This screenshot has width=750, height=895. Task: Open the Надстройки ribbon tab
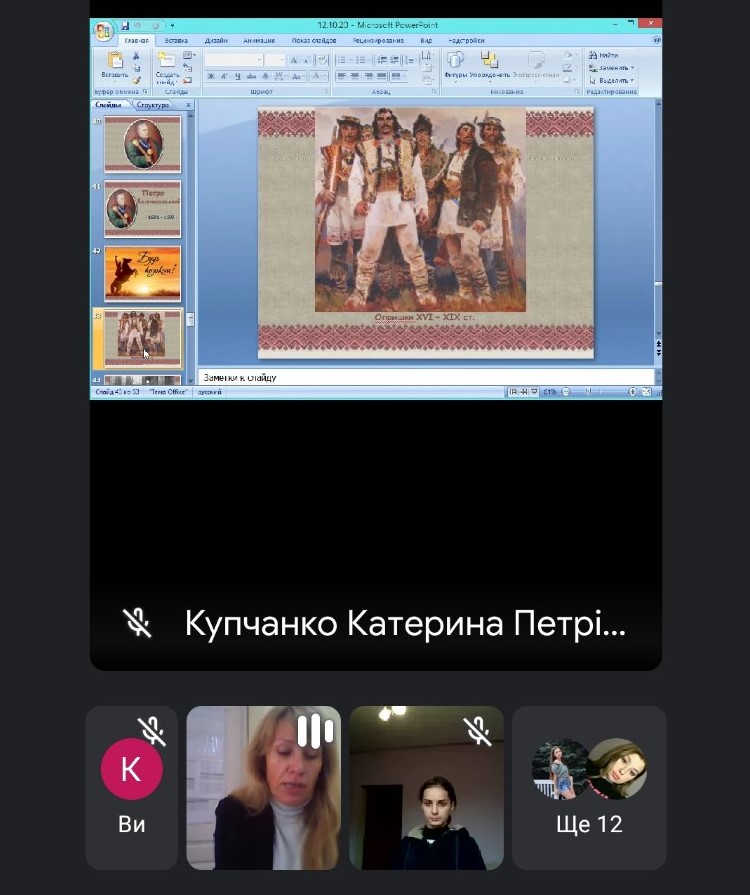click(x=466, y=41)
